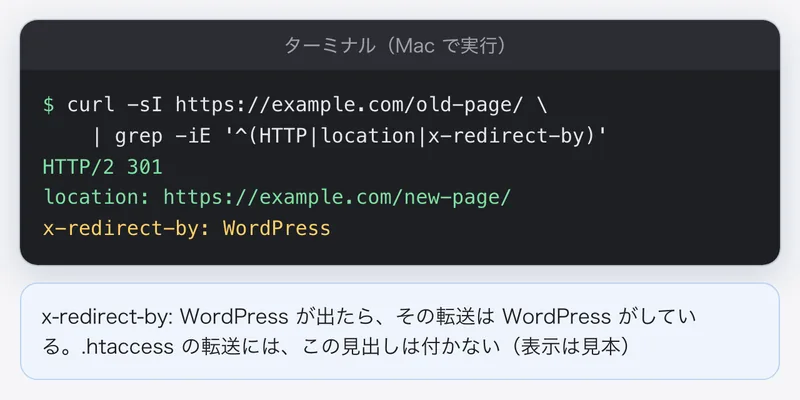Screen dimensions: 800x400
Task: Click the x-redirect-by: WordPress output line
Action: pos(187,228)
